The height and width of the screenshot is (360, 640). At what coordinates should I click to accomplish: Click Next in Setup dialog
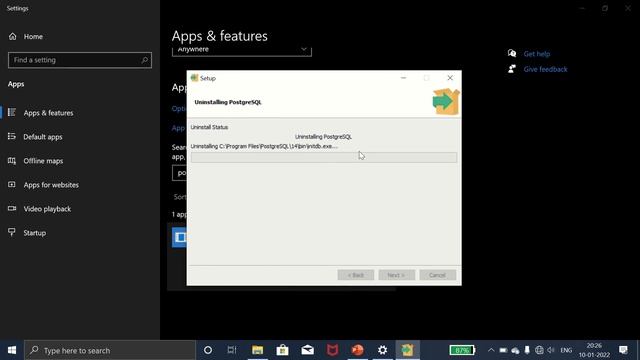click(x=396, y=275)
